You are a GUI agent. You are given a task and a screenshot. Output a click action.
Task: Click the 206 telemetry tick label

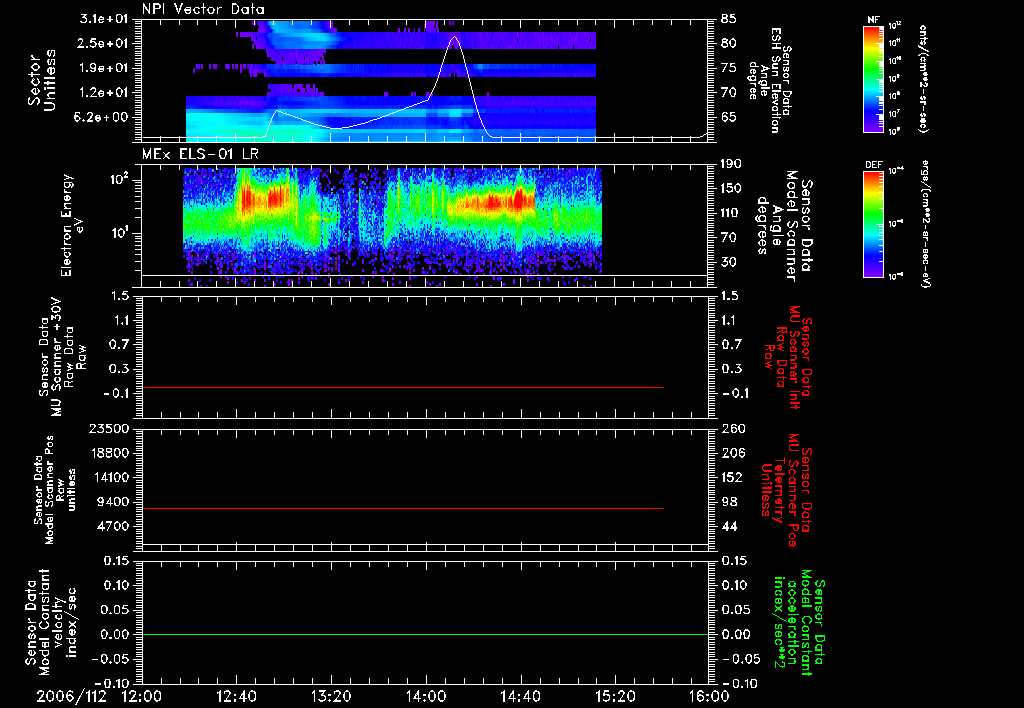[x=733, y=453]
